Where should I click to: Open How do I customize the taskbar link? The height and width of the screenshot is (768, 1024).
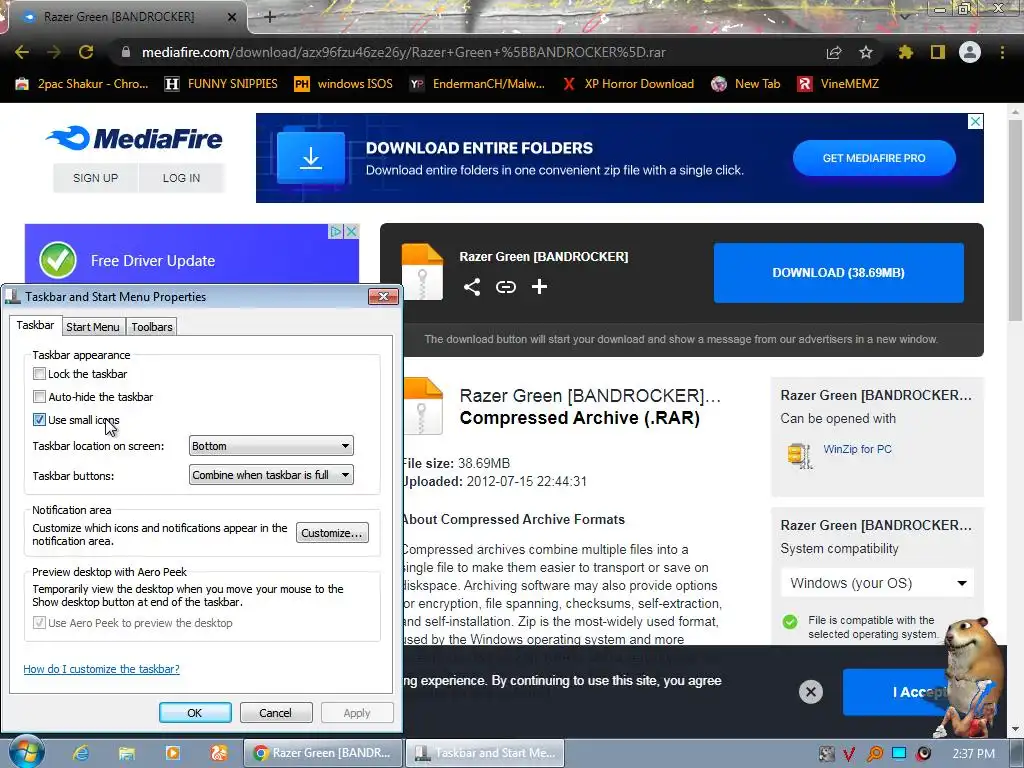tap(101, 669)
